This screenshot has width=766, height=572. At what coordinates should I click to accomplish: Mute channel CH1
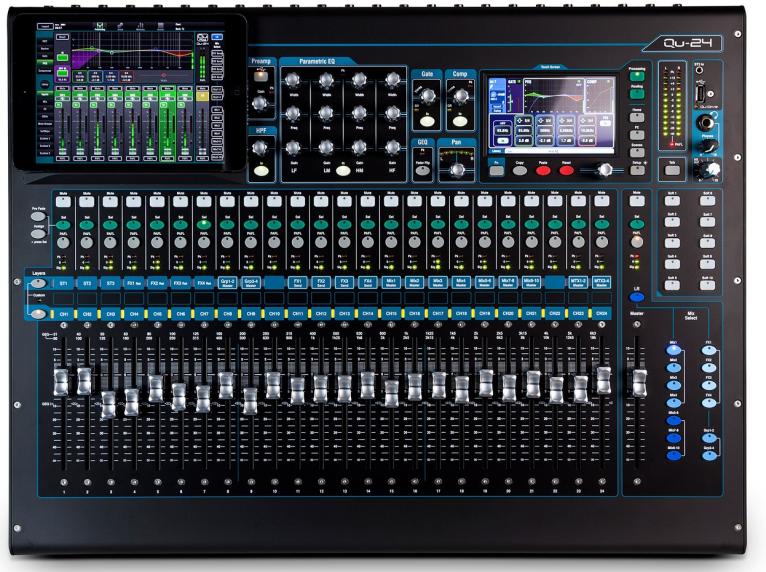coord(64,201)
